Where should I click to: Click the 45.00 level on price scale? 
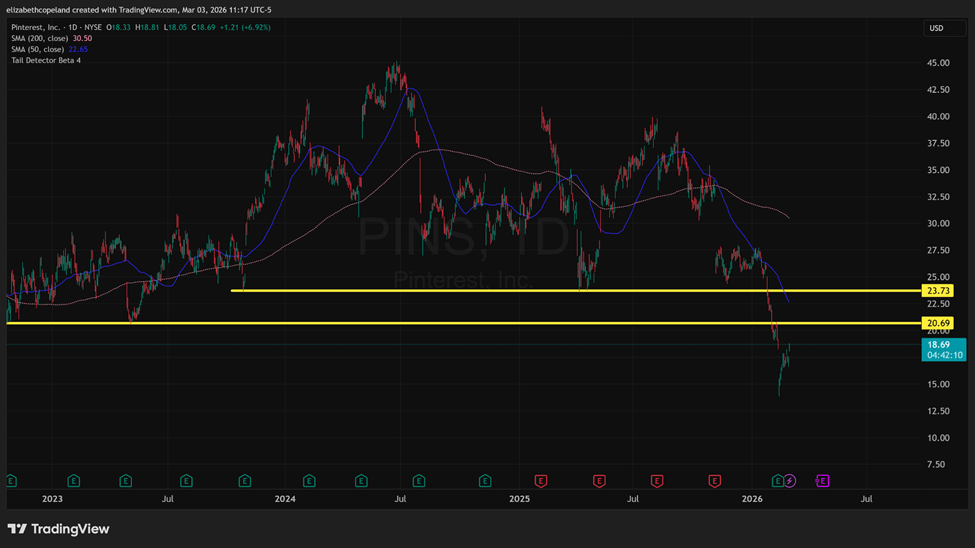point(938,63)
